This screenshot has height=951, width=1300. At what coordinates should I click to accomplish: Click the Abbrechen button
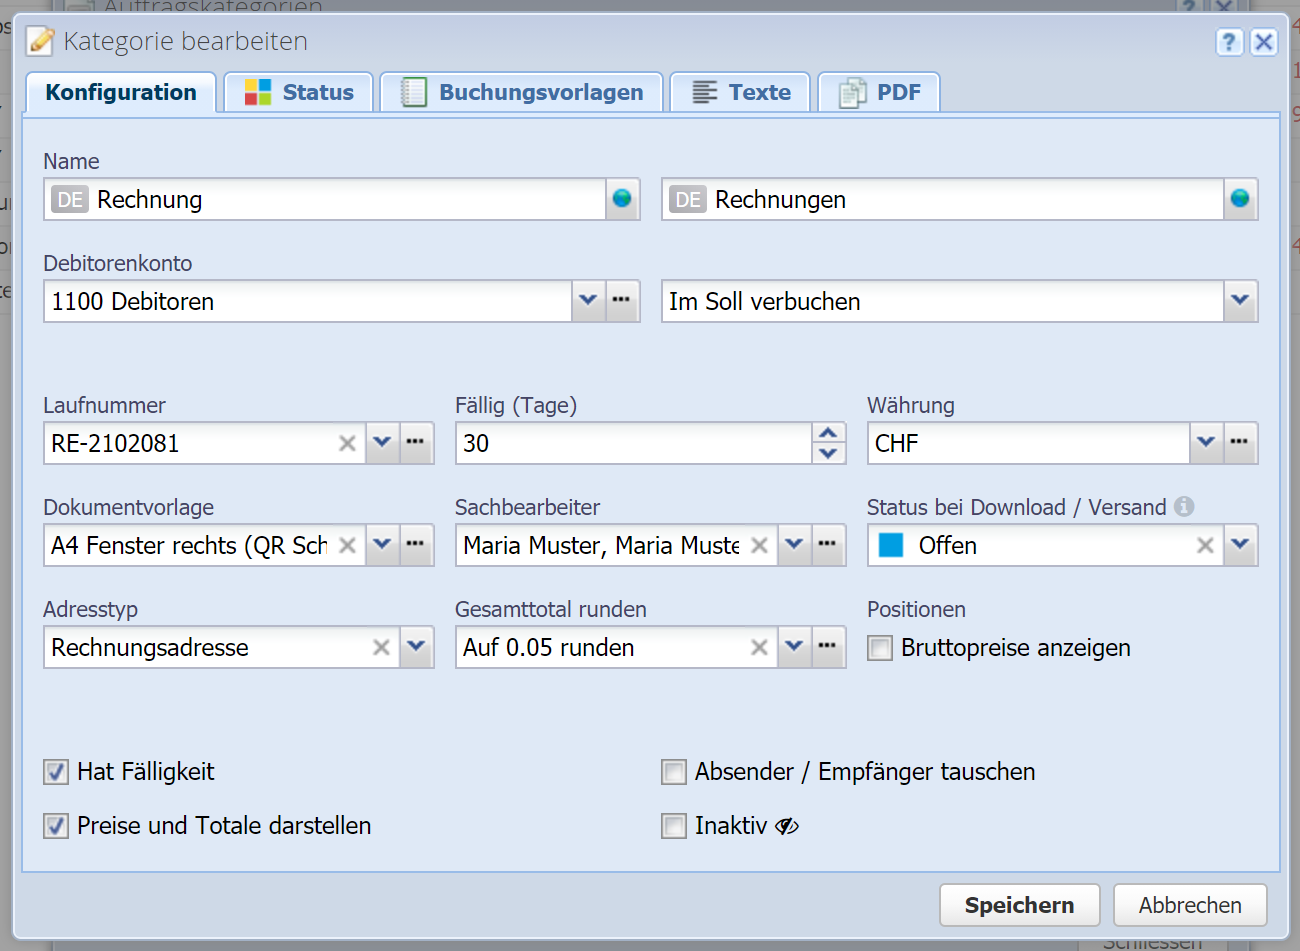pos(1189,905)
